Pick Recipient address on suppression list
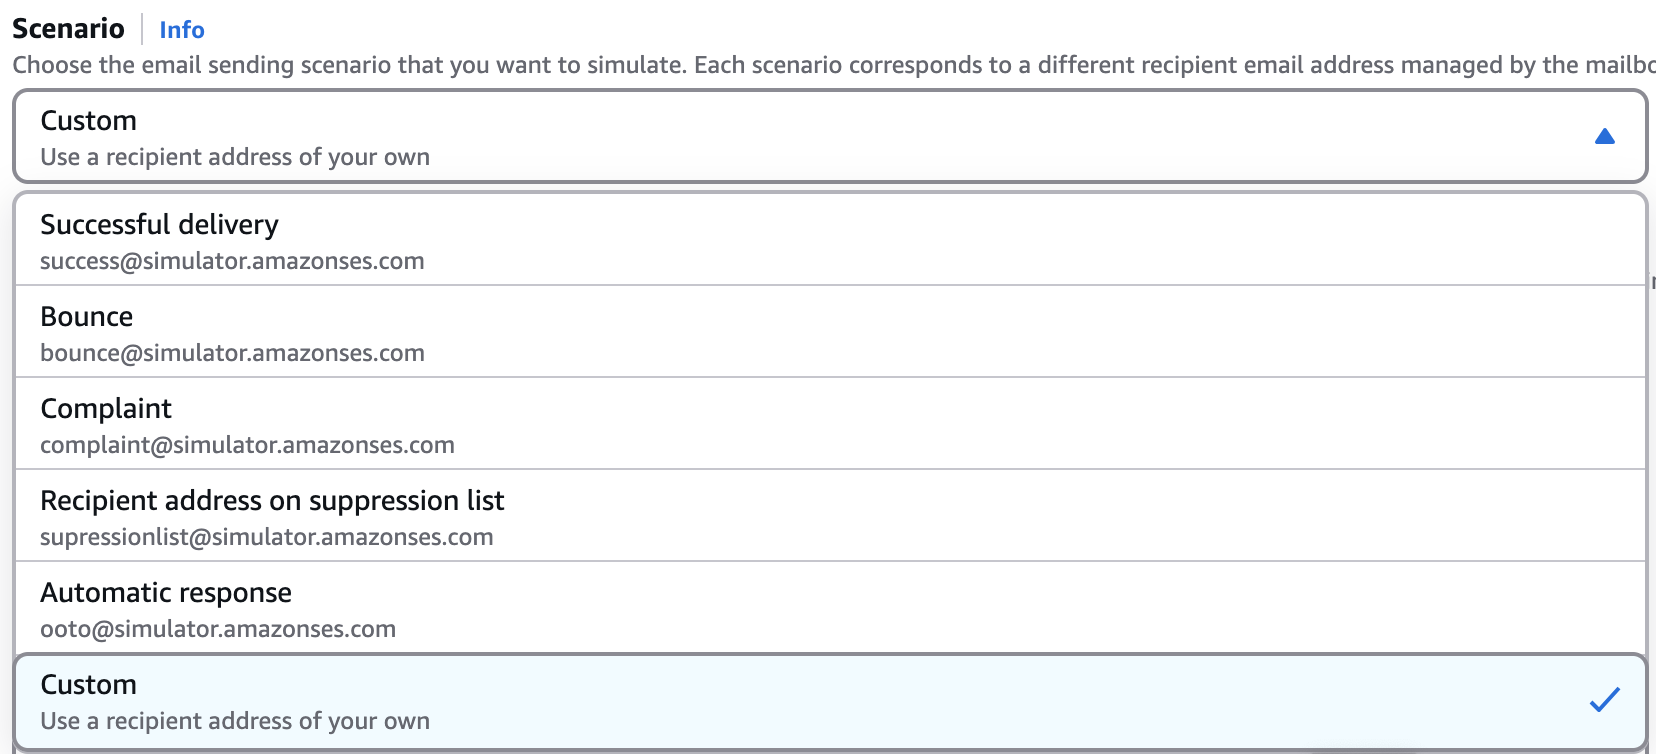This screenshot has height=754, width=1656. (x=272, y=501)
